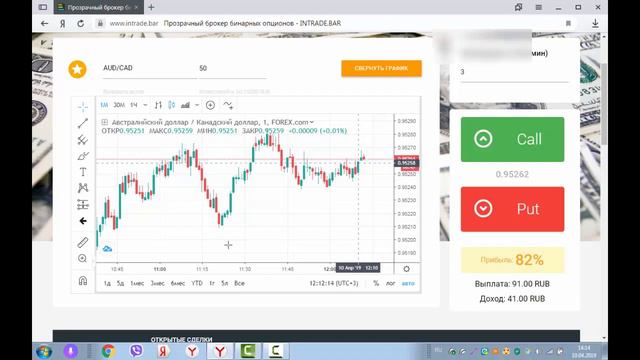Screen dimensions: 640x360
Task: Open the chart style dropdown arrow
Action: click(197, 105)
